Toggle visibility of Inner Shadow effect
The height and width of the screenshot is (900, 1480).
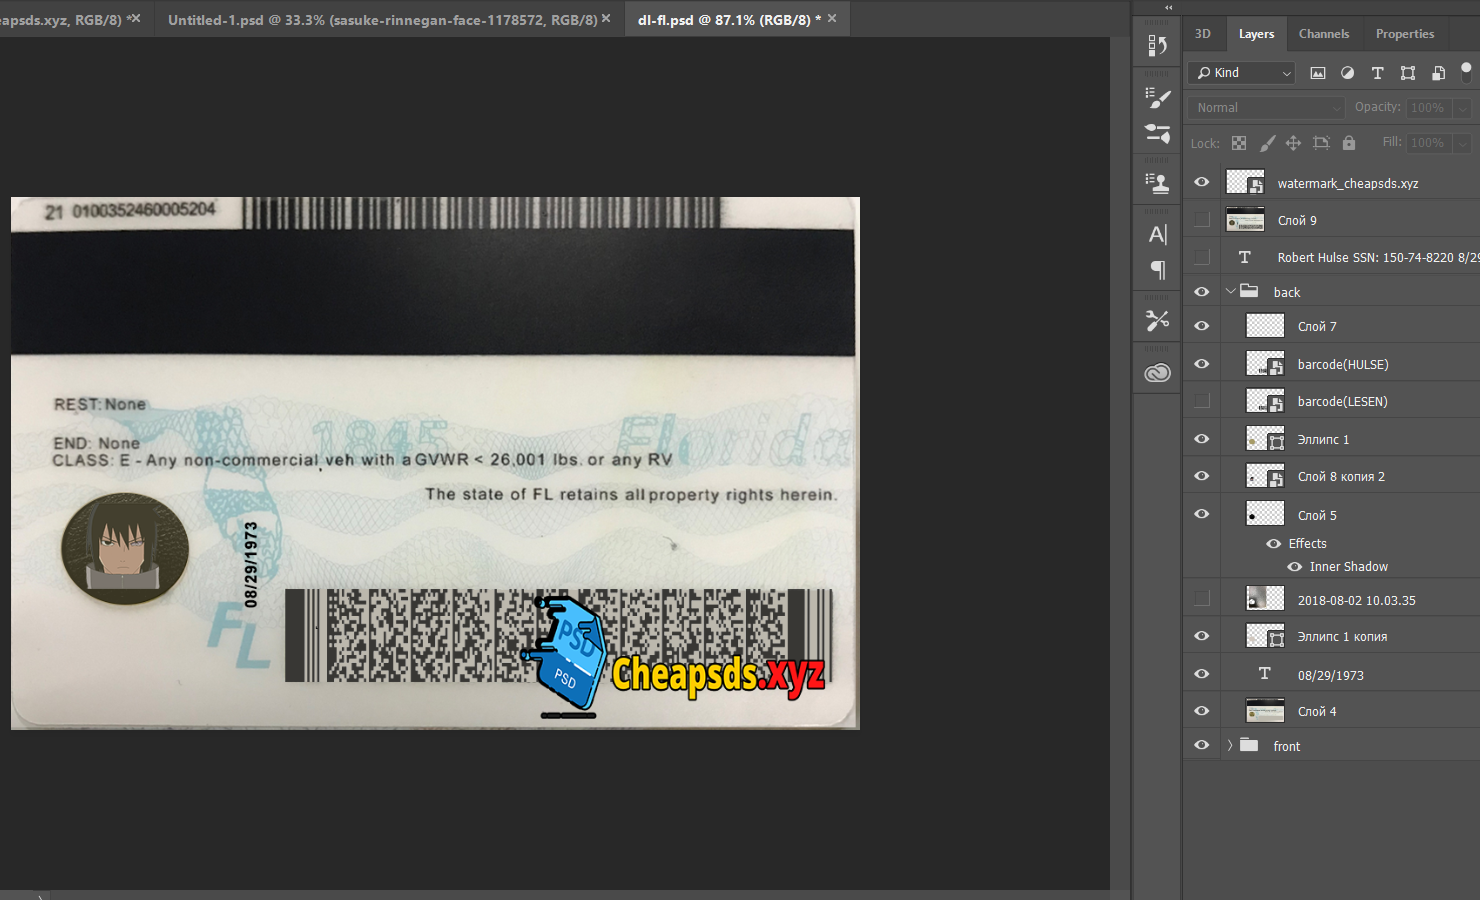pyautogui.click(x=1294, y=567)
